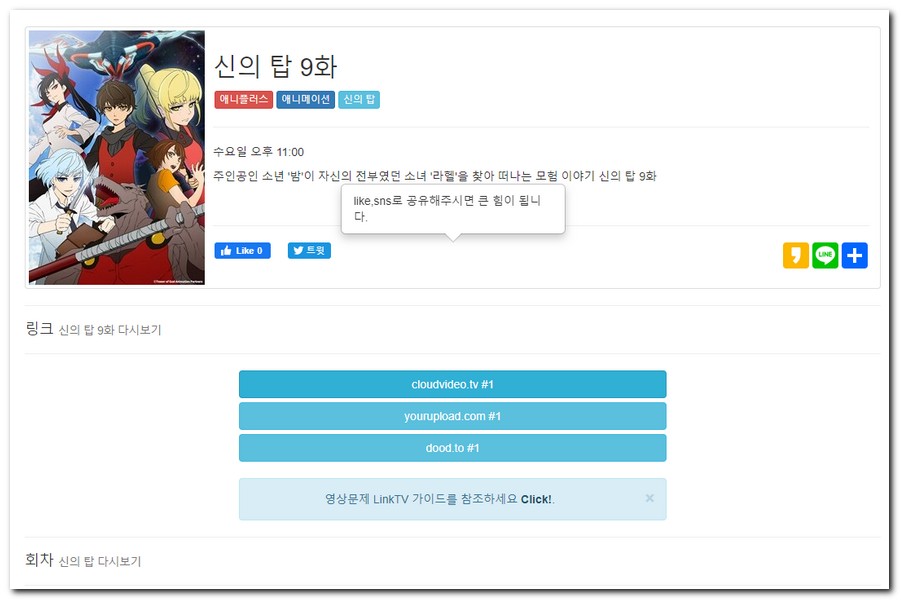Click the 회차 section heading

point(39,560)
